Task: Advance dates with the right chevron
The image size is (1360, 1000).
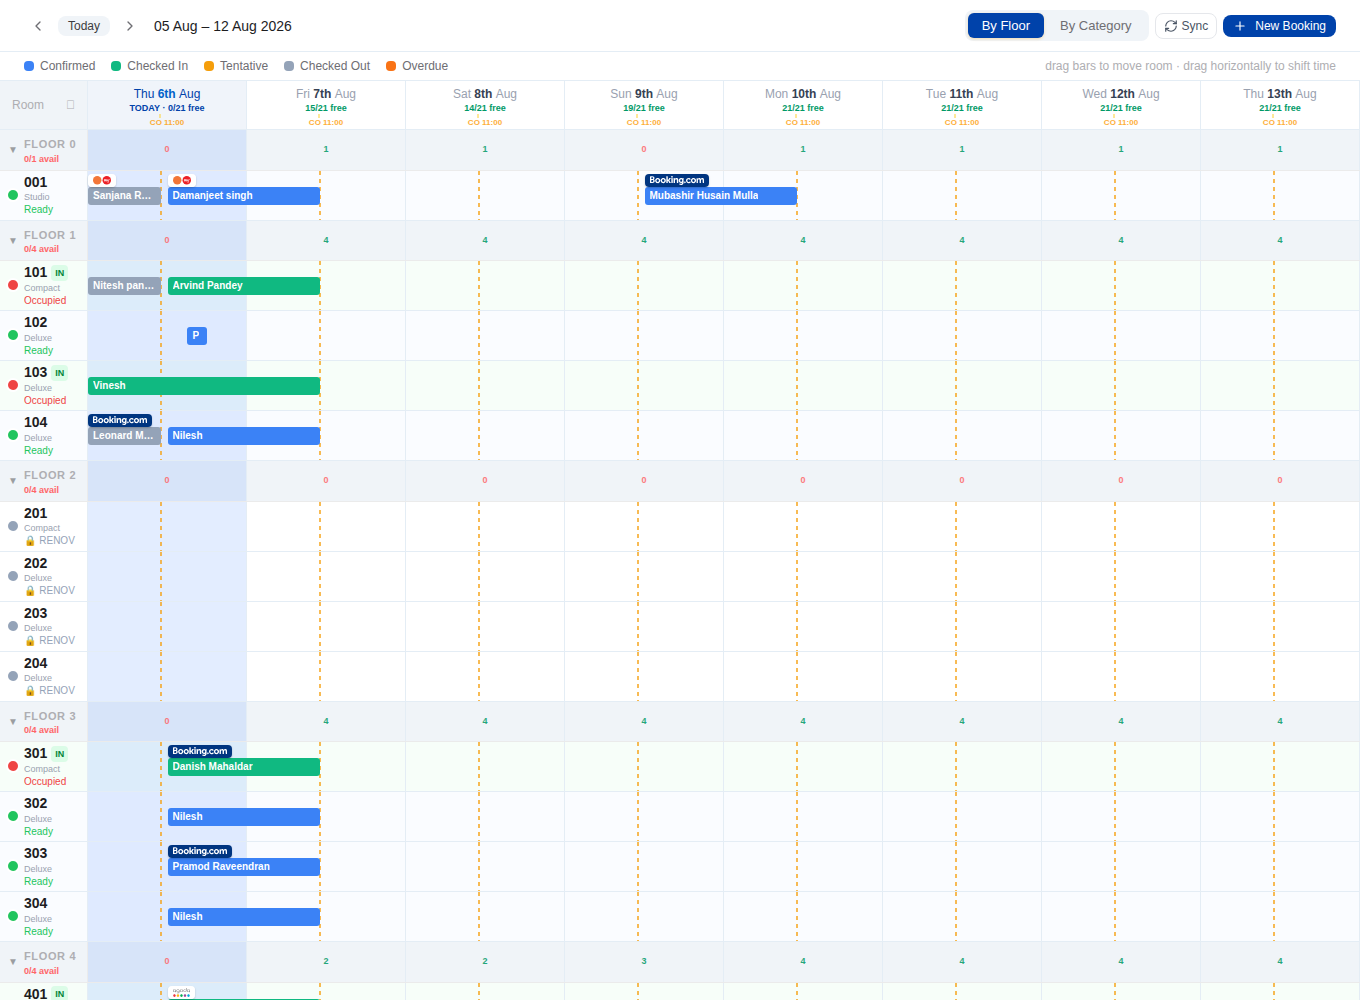Action: 129,26
